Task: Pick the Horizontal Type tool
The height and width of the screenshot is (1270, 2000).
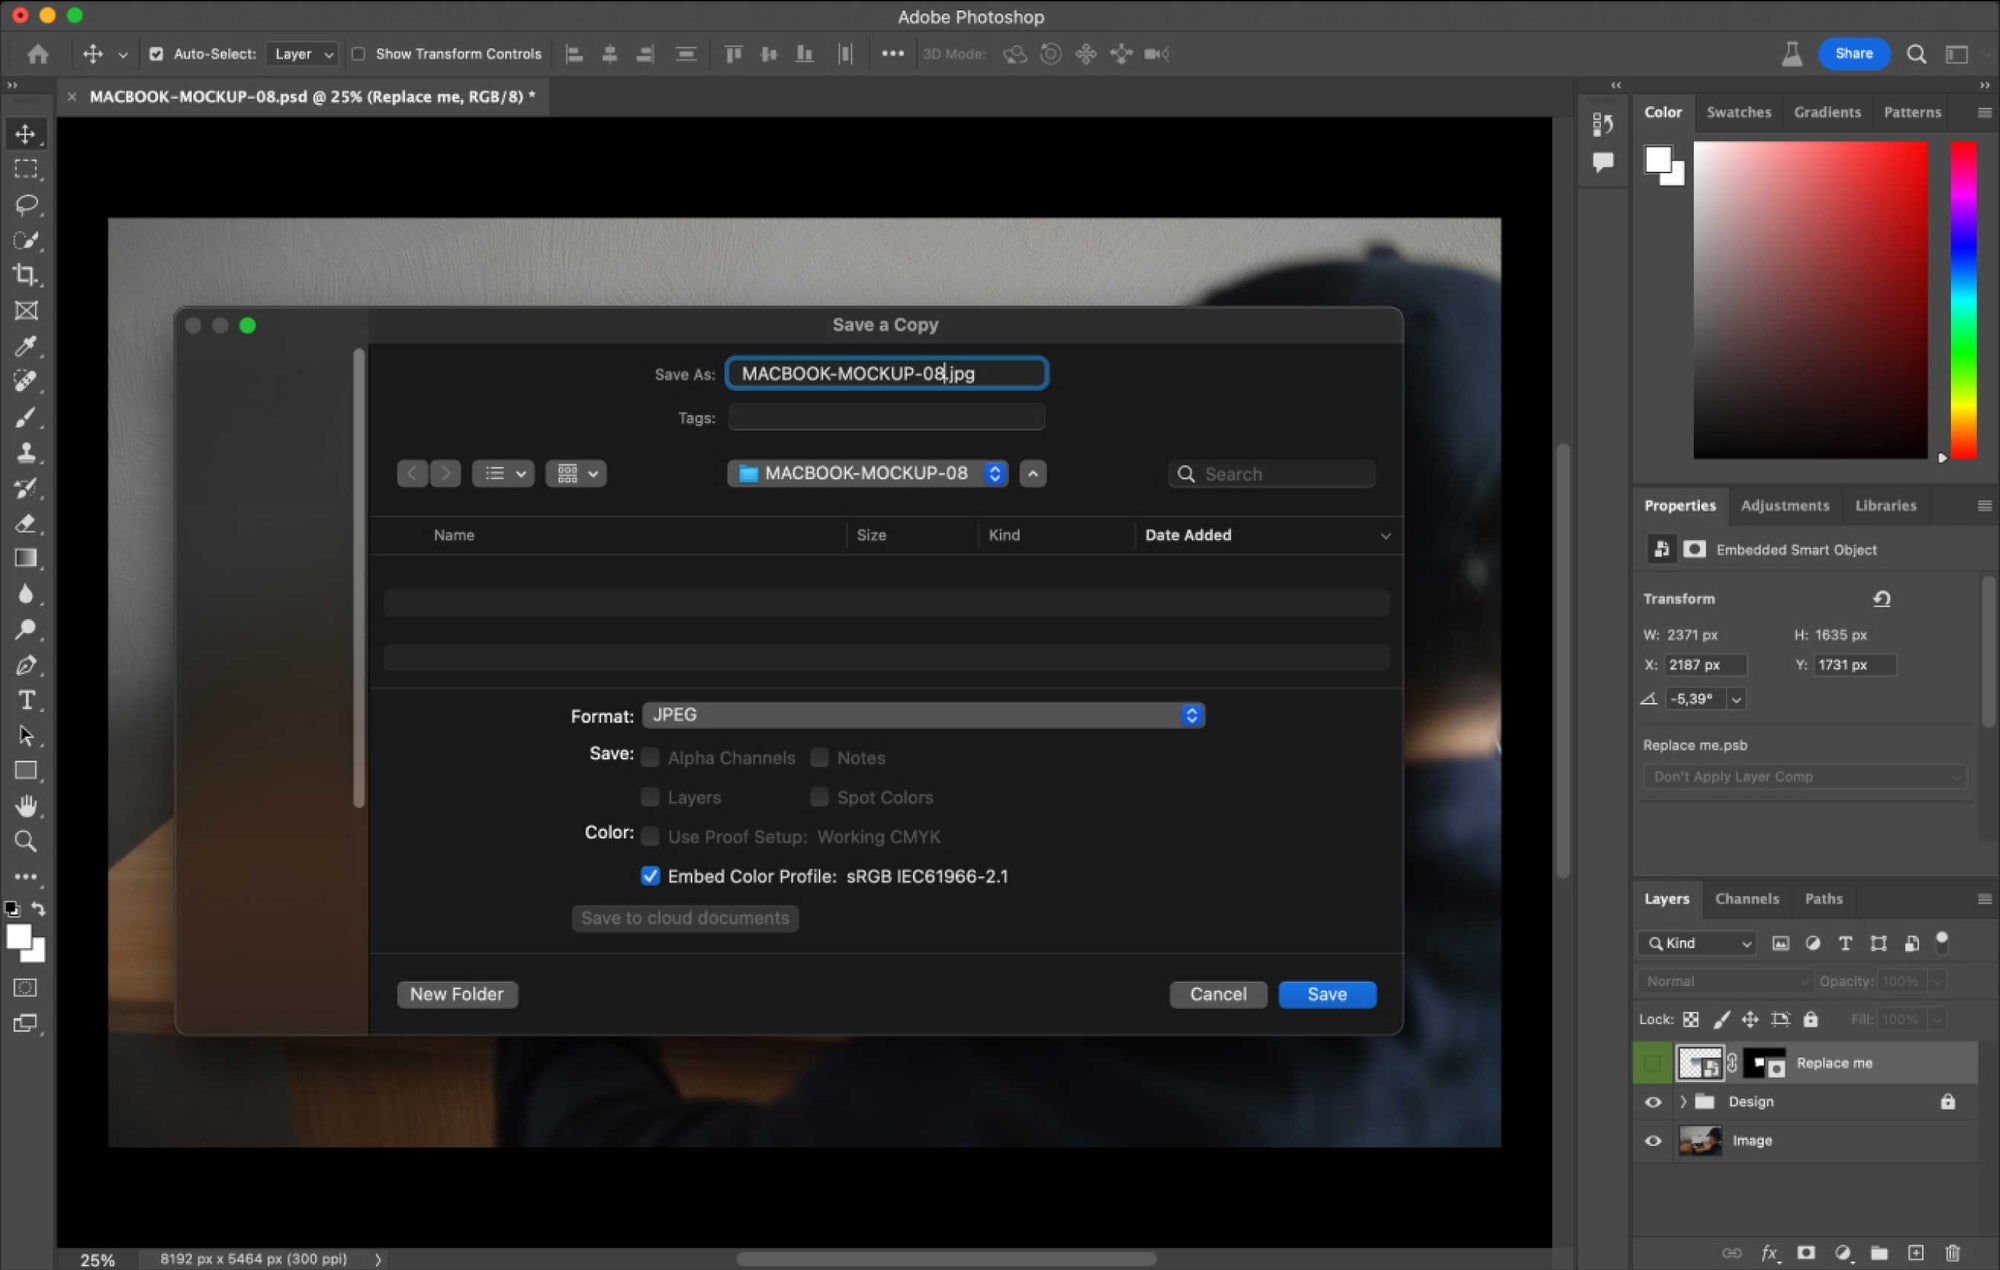Action: pos(26,700)
